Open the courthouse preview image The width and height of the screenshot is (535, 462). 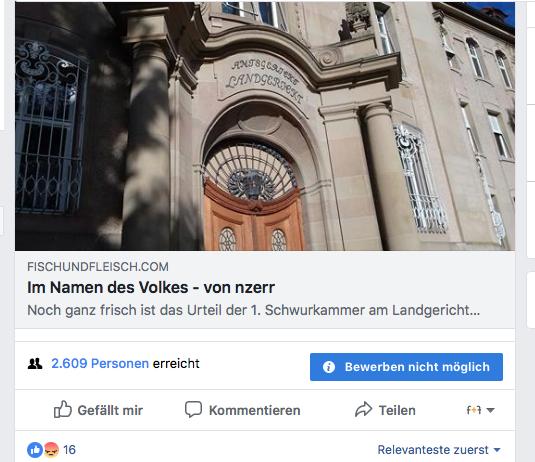265,126
